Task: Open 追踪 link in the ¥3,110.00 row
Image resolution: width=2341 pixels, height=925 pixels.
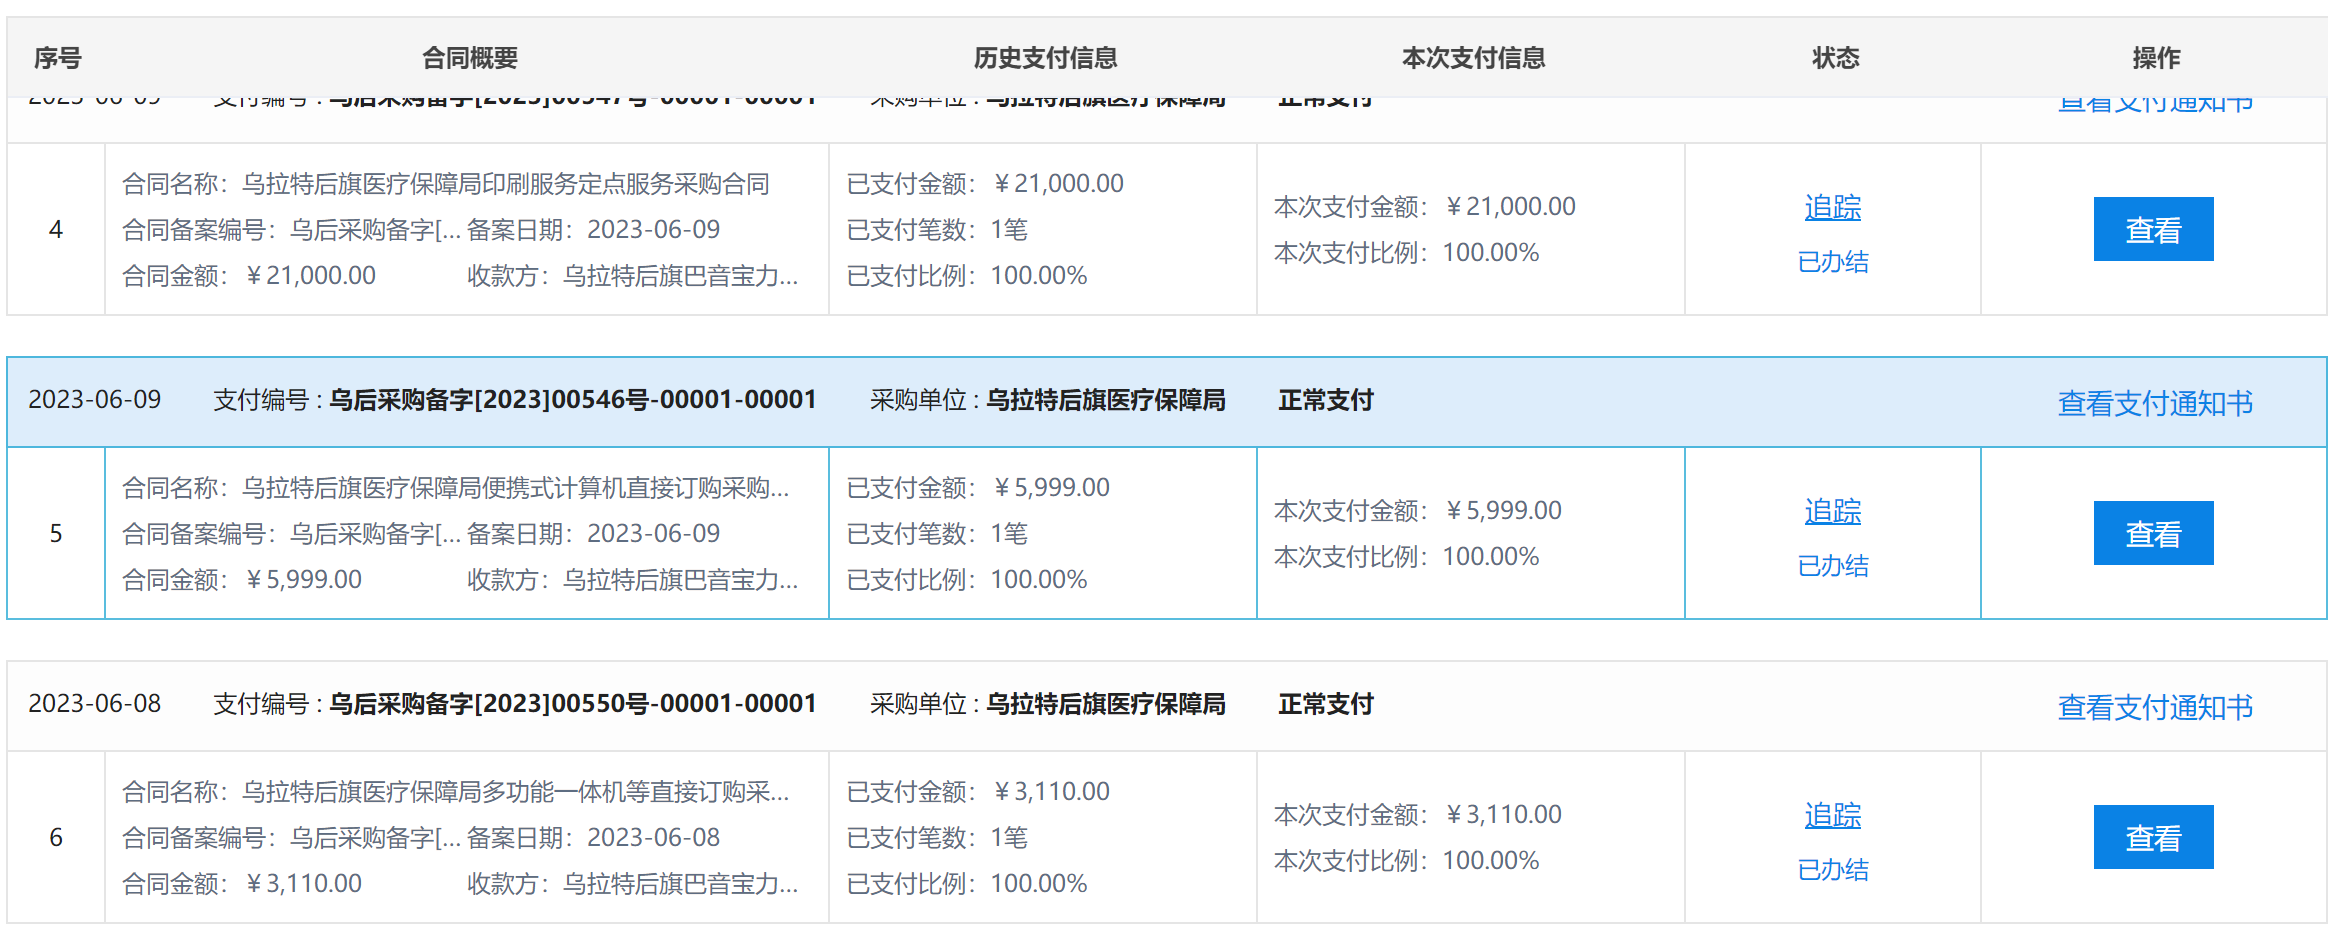Action: 1833,815
